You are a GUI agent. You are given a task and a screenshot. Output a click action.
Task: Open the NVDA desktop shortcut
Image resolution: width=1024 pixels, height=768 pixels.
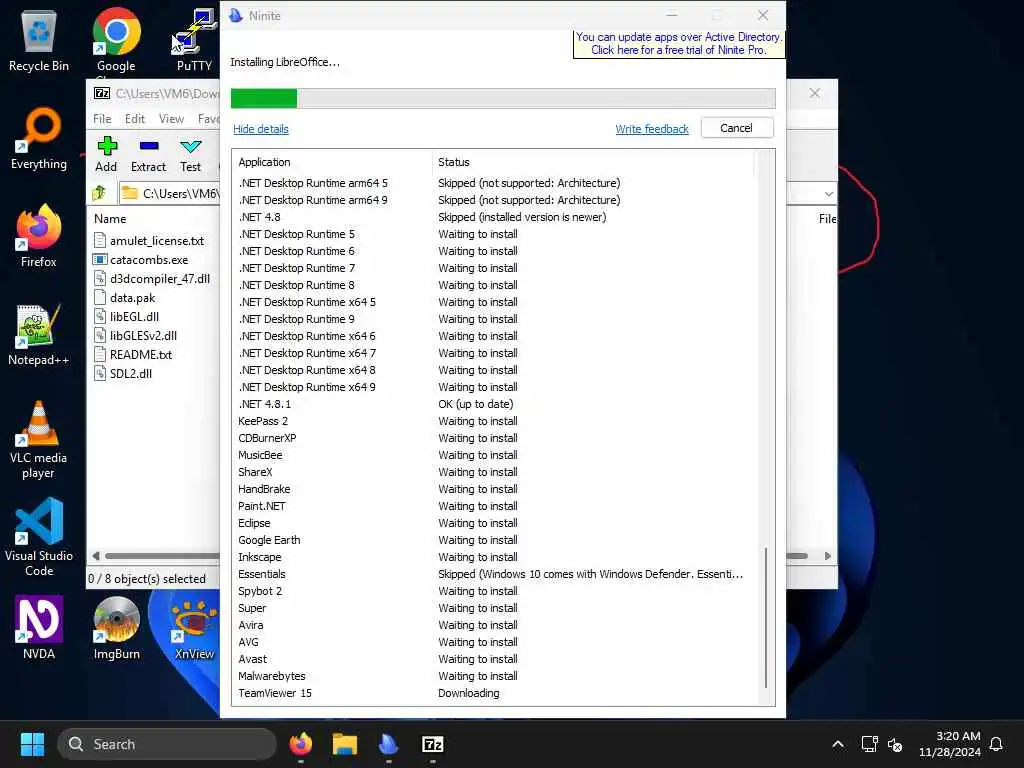(39, 628)
